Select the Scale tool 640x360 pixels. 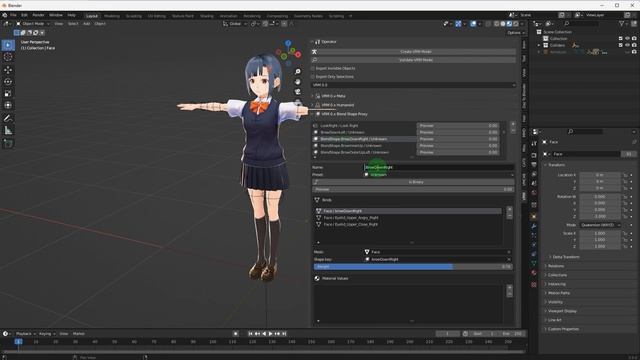click(8, 93)
